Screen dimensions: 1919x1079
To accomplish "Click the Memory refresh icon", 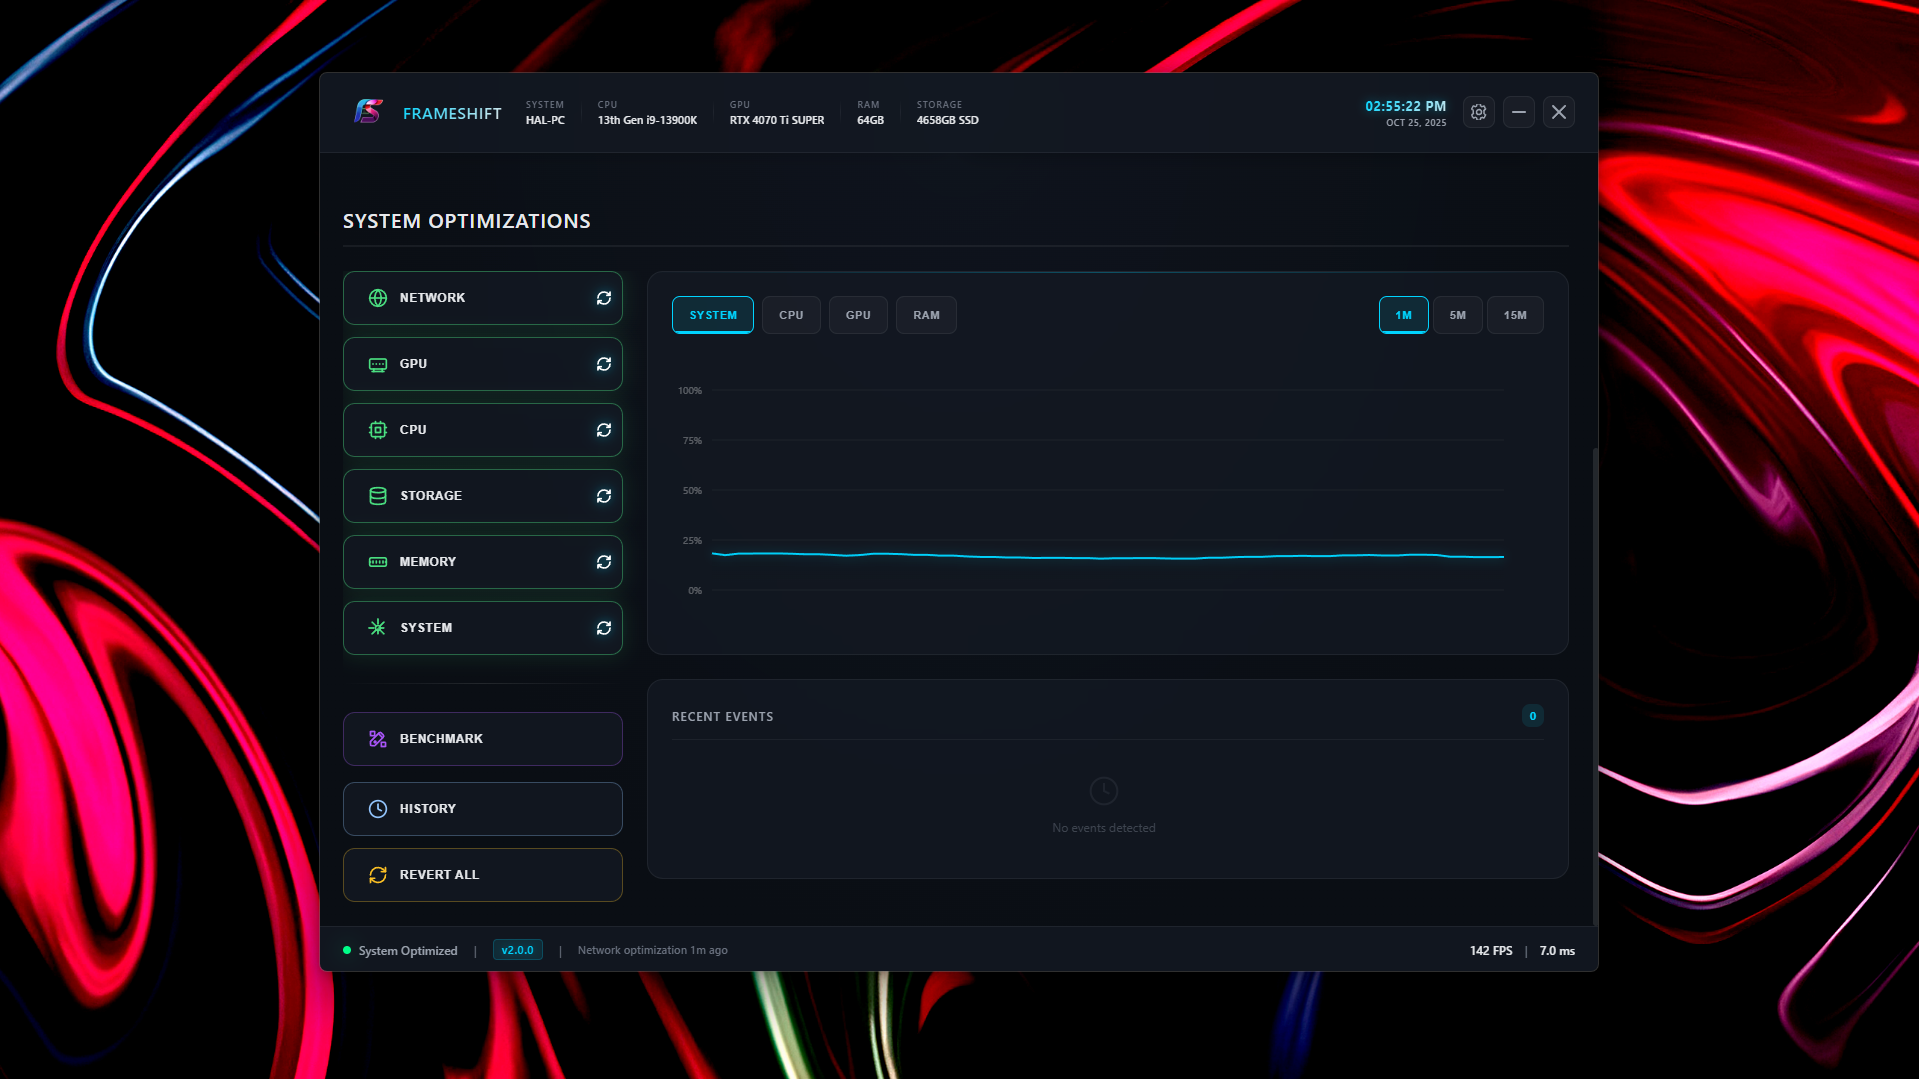I will (603, 561).
